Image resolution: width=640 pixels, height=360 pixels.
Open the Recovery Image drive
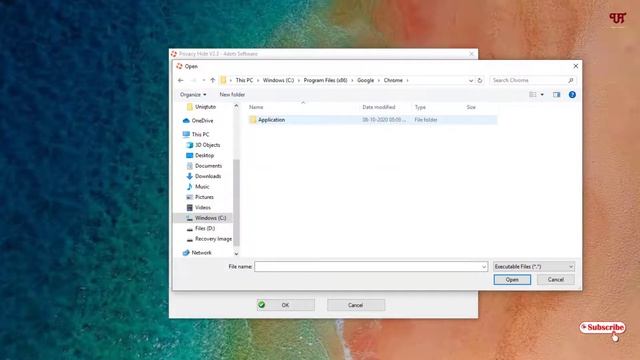coord(213,239)
